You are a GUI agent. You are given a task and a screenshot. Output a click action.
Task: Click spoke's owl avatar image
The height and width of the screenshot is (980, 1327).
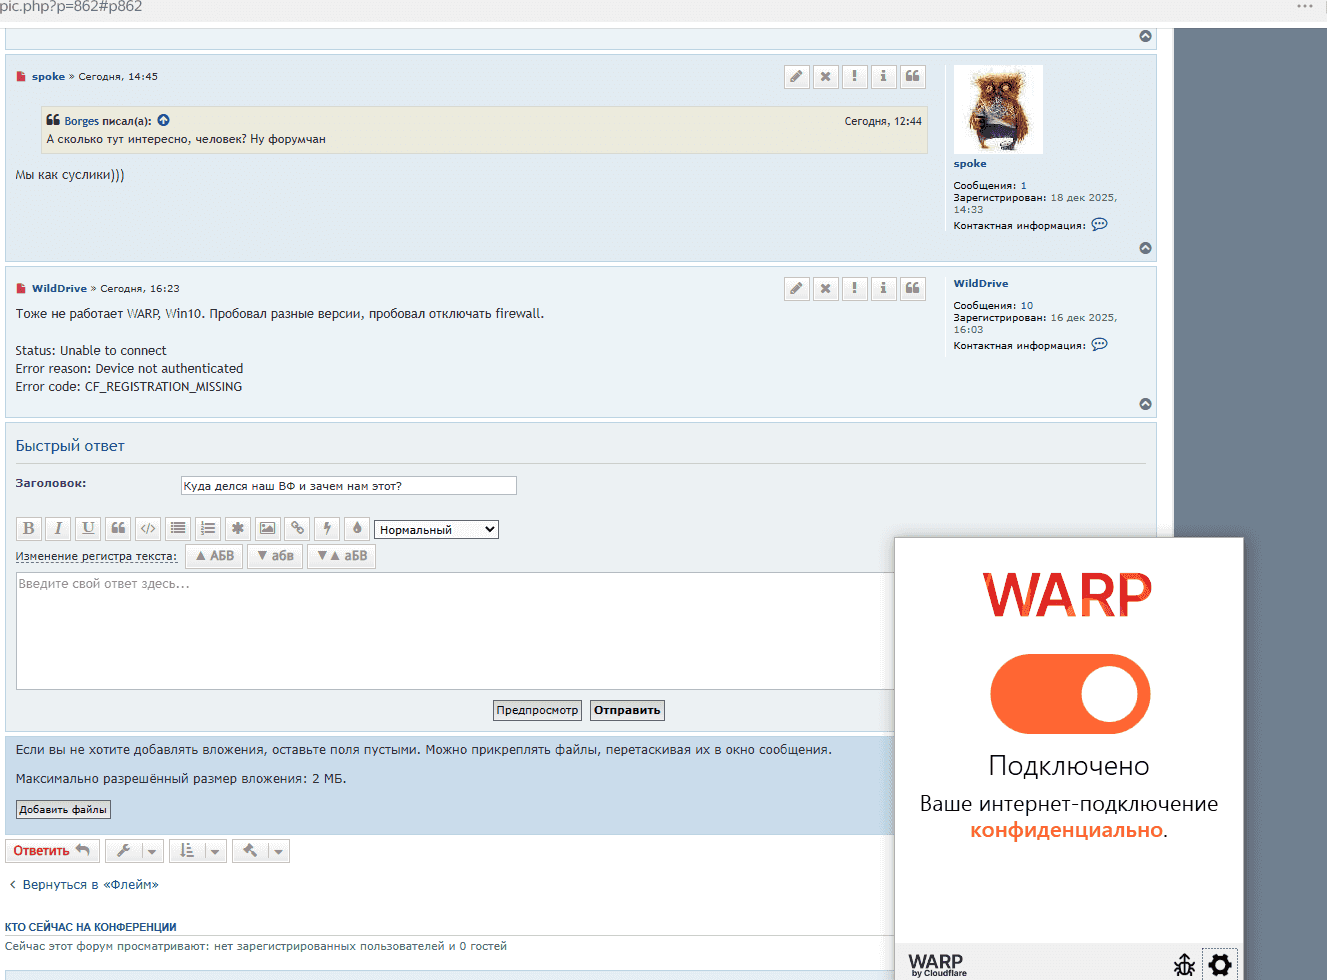point(998,110)
